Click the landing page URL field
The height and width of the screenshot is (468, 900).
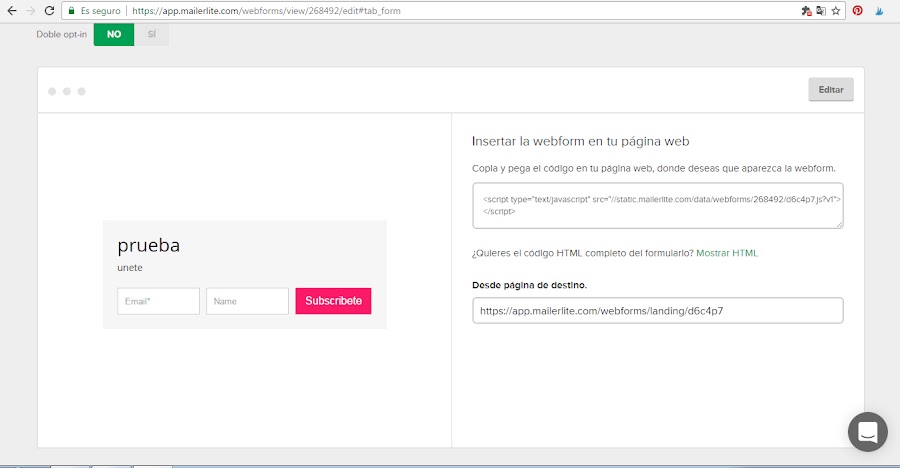coord(658,311)
